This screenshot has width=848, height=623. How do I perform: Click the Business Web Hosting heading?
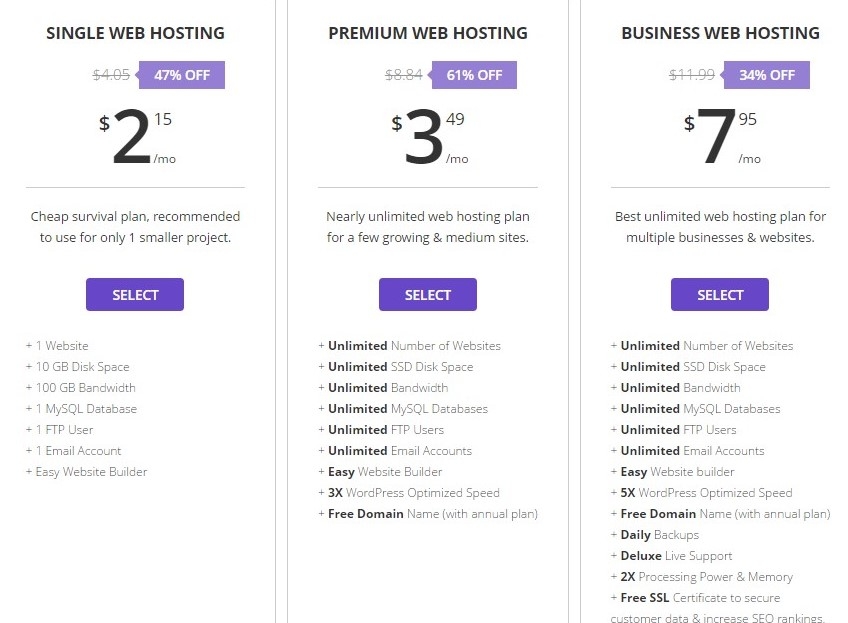(x=720, y=33)
